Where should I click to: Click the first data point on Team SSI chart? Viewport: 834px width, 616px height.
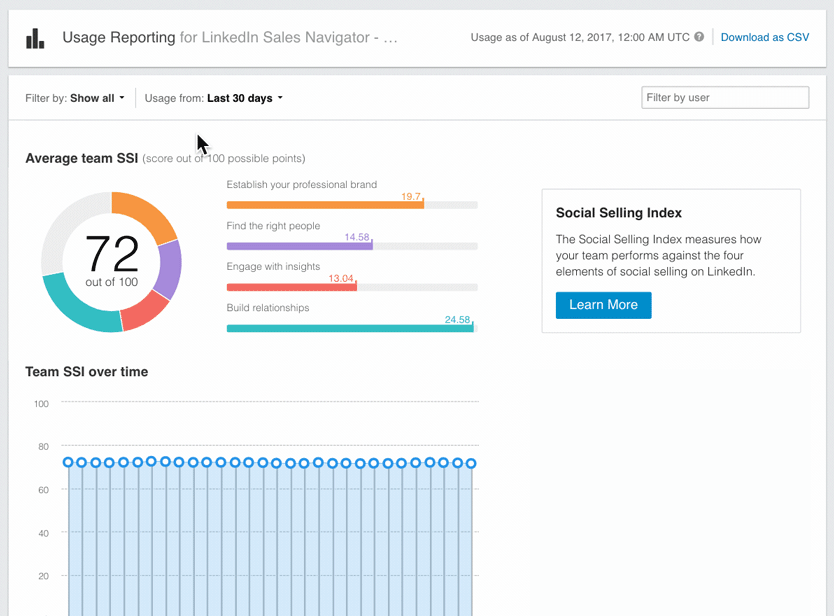tap(67, 463)
